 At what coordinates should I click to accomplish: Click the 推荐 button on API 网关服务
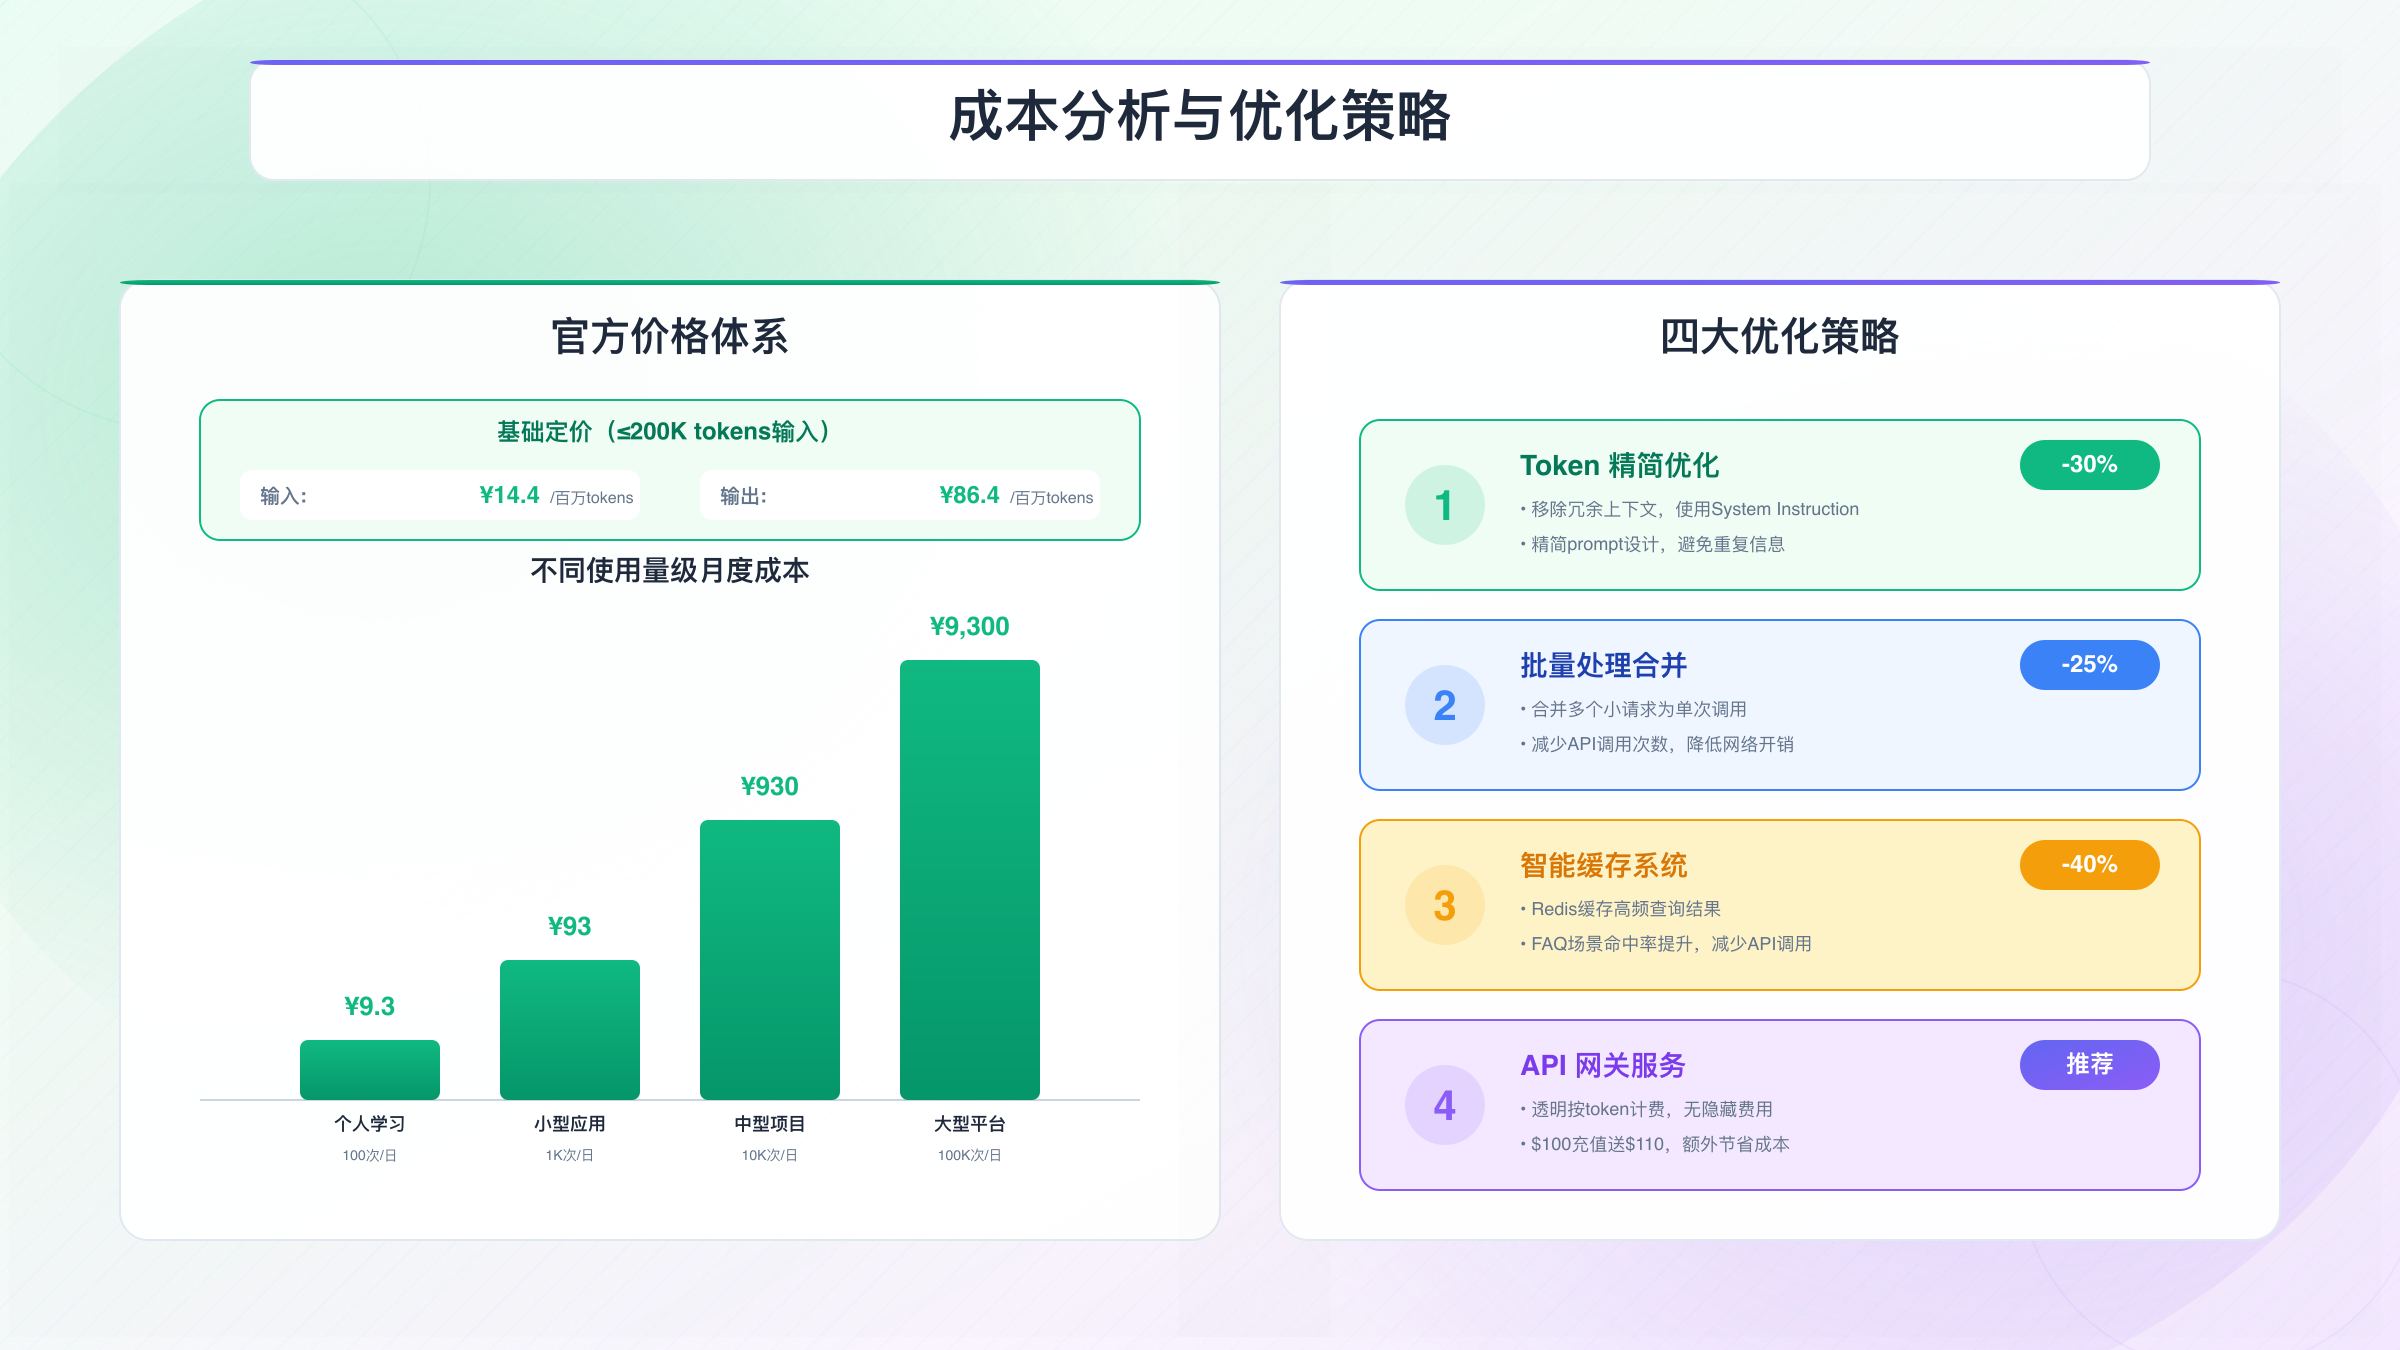(2089, 1065)
